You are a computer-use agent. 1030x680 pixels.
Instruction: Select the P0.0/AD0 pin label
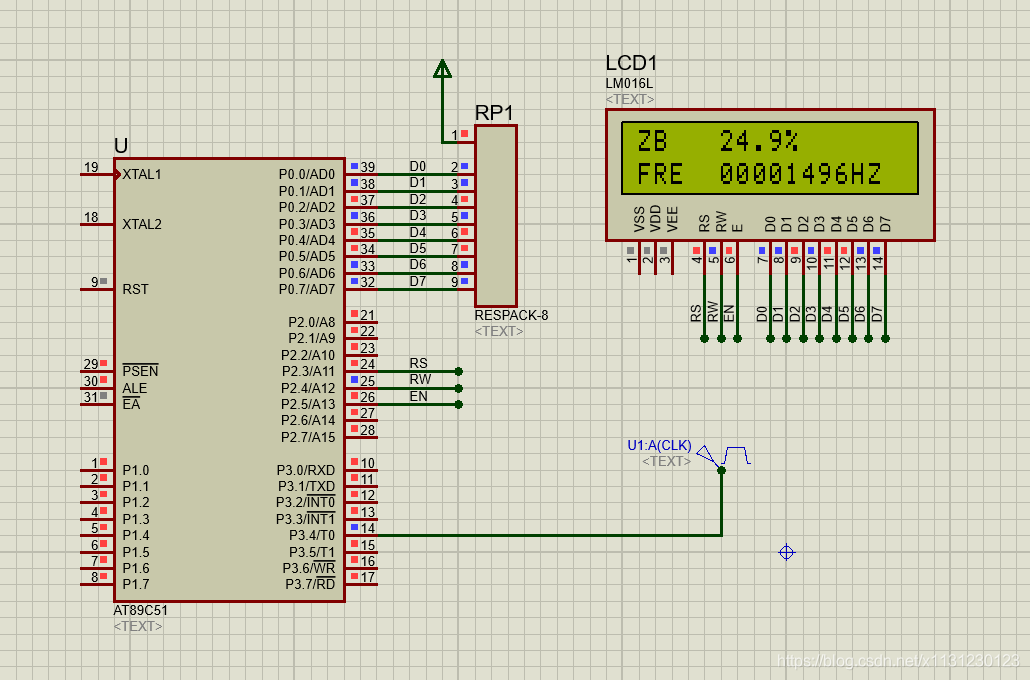click(307, 174)
